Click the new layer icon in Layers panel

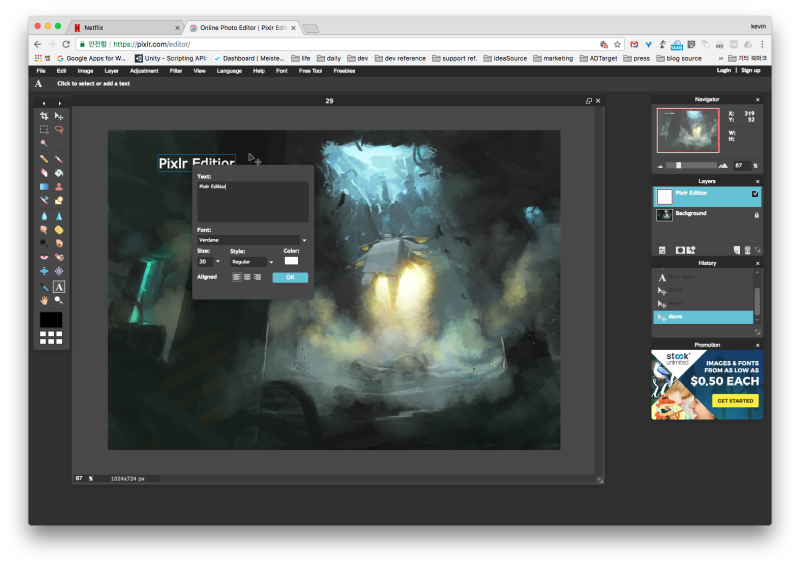point(737,250)
